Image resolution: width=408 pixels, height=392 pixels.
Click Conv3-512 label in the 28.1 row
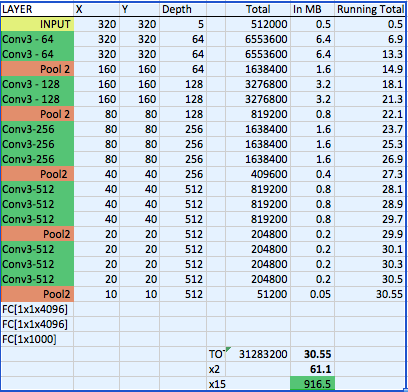(x=37, y=189)
